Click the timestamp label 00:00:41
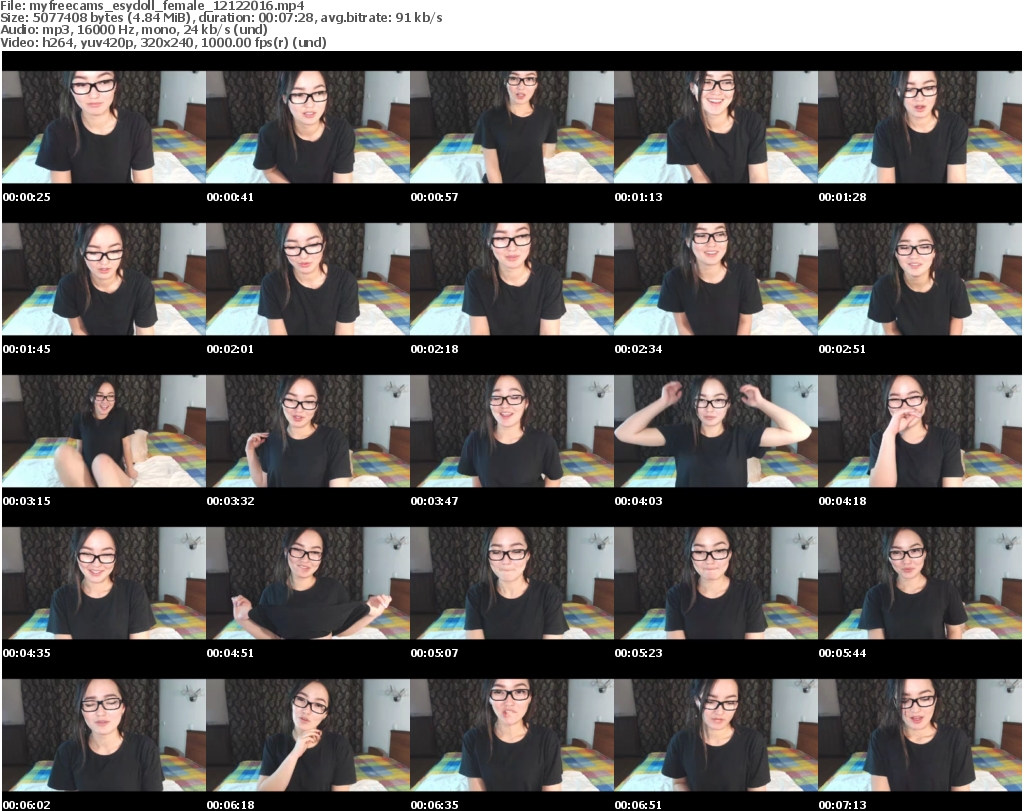1024x811 pixels. tap(231, 197)
